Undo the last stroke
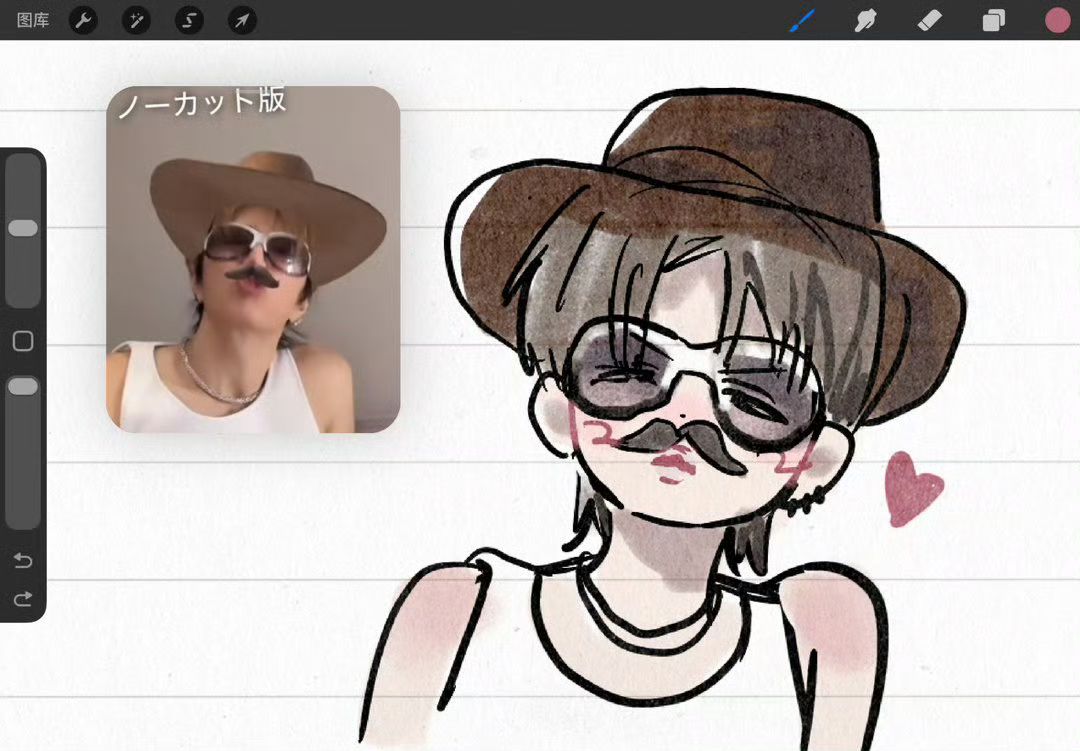The image size is (1080, 751). tap(23, 560)
